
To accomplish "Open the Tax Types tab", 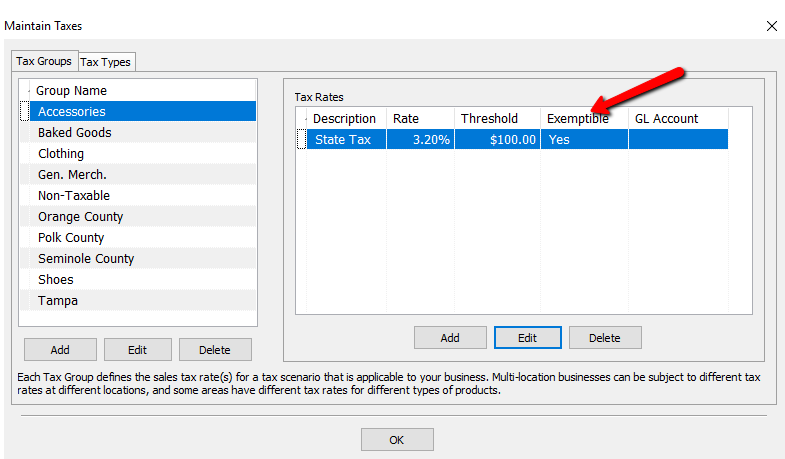I will [x=106, y=62].
